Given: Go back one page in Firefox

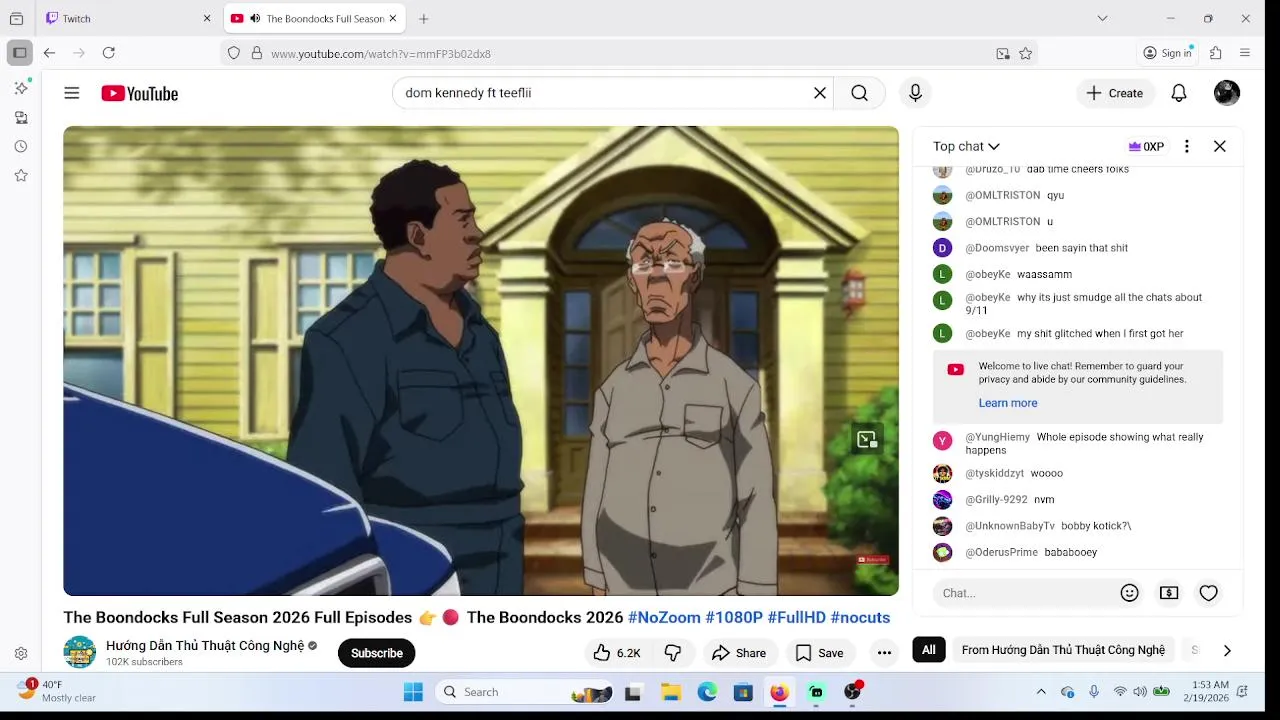Looking at the screenshot, I should tap(49, 53).
